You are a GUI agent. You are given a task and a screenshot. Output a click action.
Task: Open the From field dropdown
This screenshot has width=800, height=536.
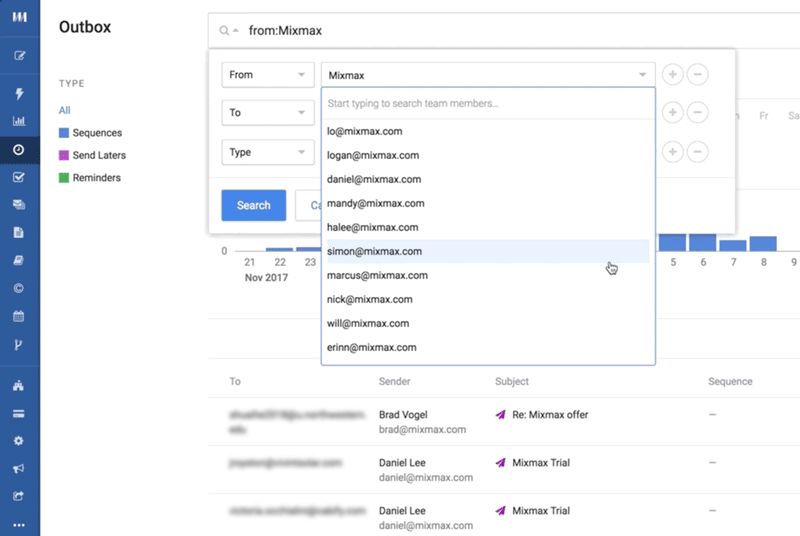point(268,75)
